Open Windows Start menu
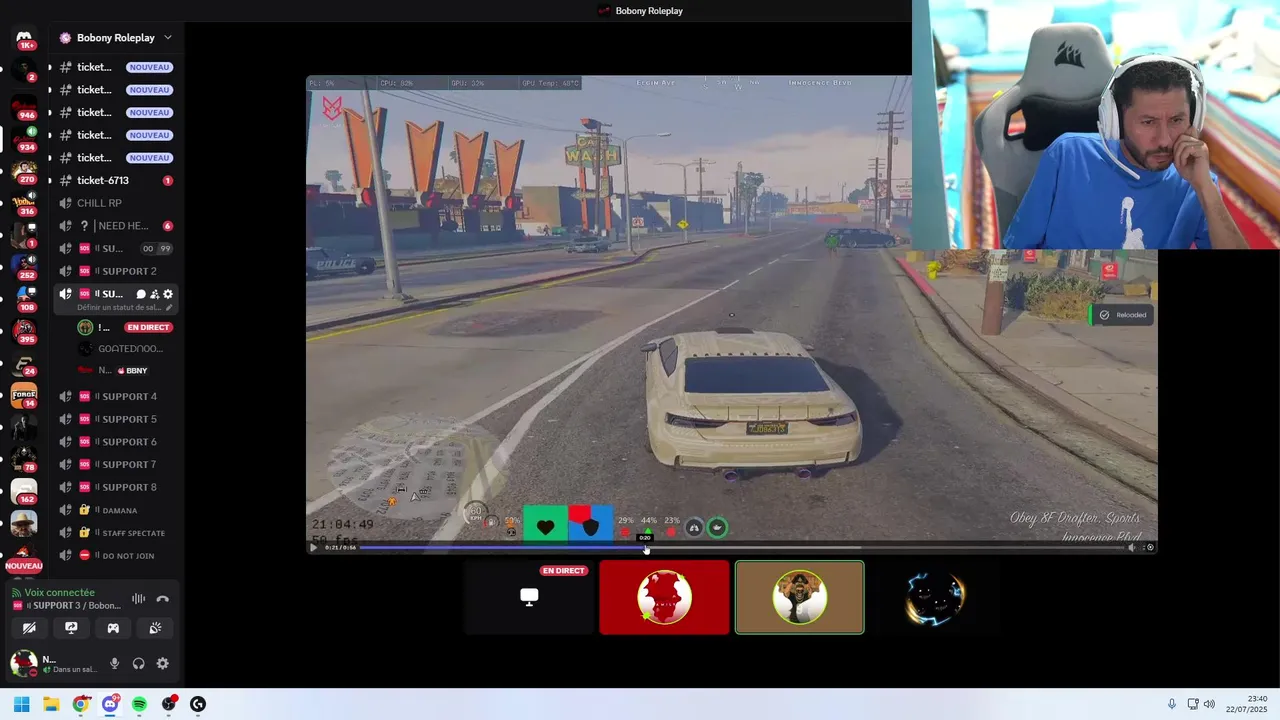 pos(22,704)
